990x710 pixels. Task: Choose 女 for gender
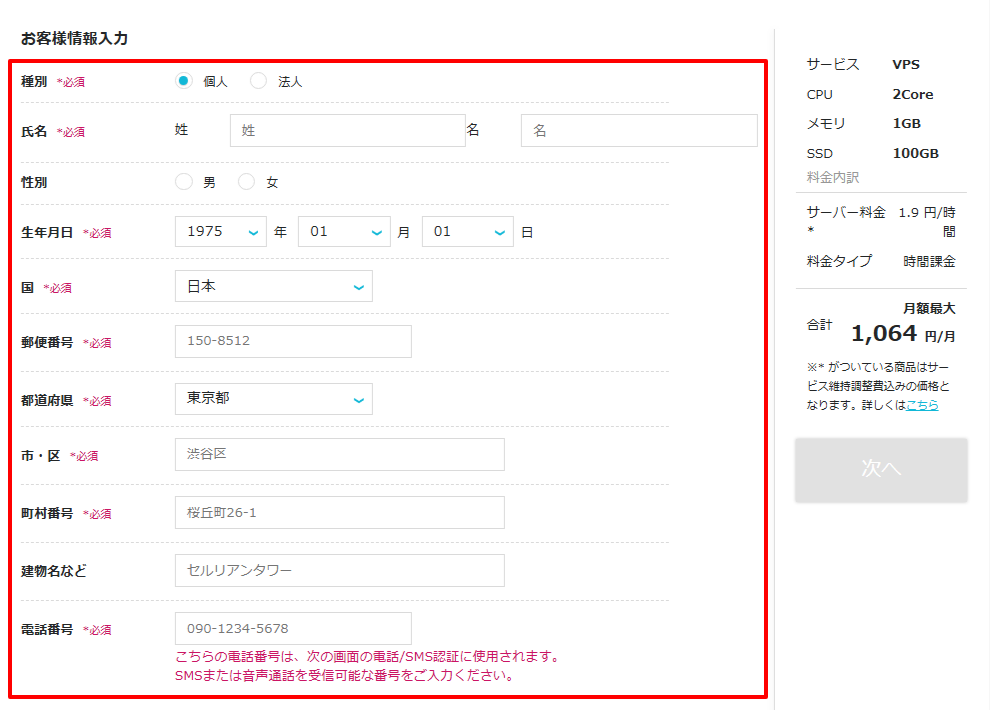(246, 182)
